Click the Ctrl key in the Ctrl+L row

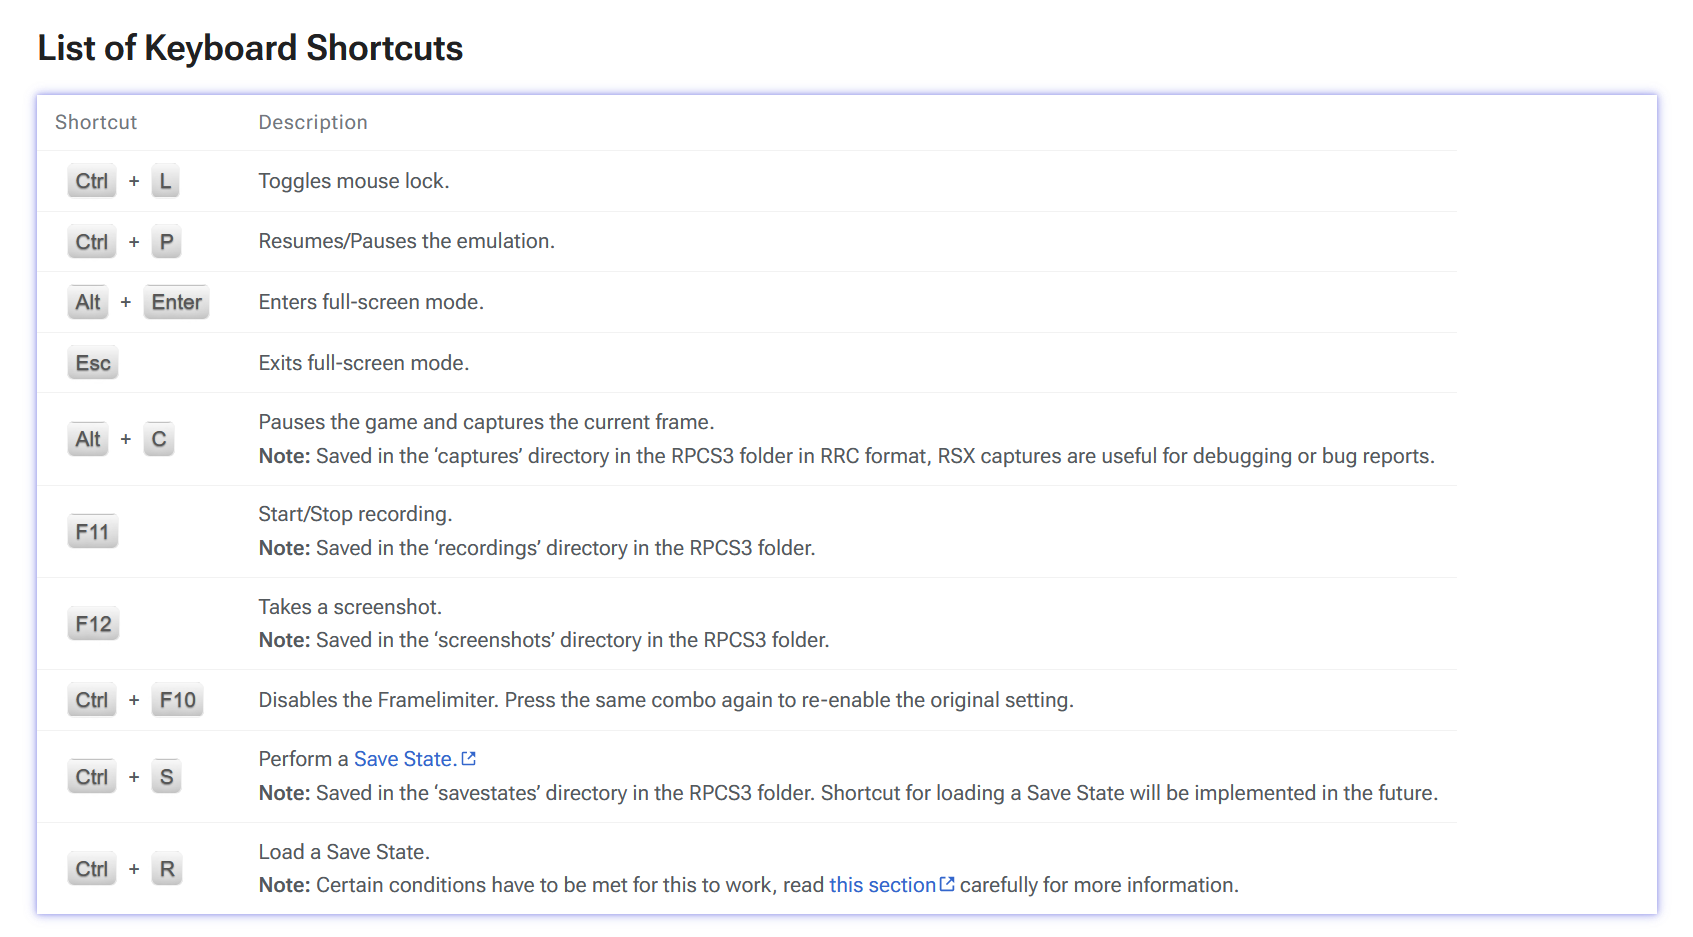92,181
